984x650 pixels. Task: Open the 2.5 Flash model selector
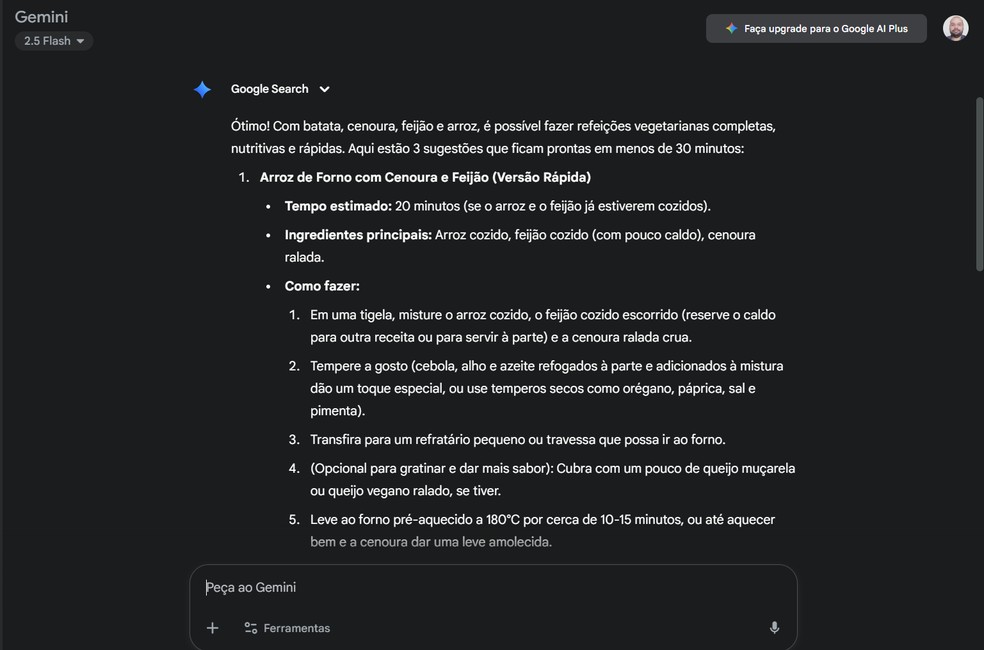coord(52,40)
